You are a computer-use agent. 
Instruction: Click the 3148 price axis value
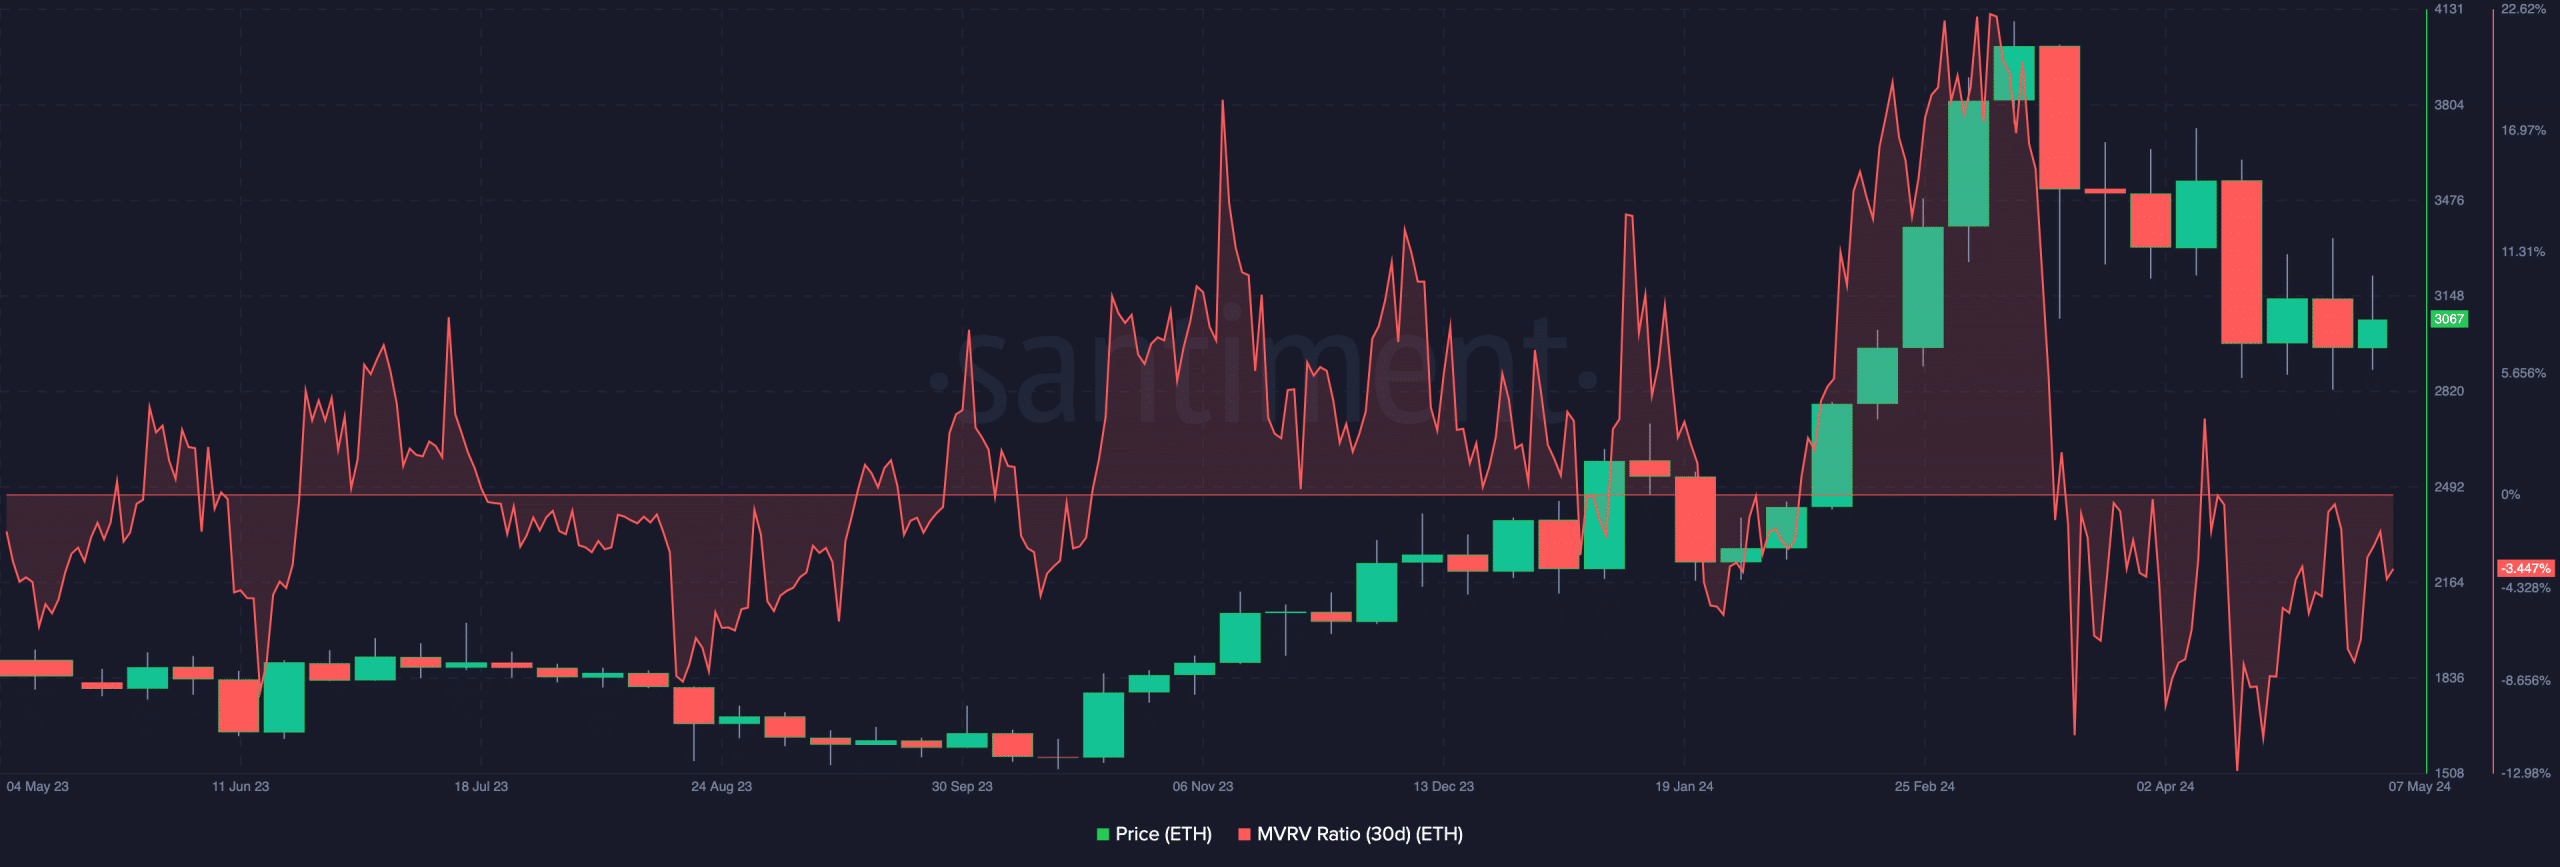[2449, 296]
